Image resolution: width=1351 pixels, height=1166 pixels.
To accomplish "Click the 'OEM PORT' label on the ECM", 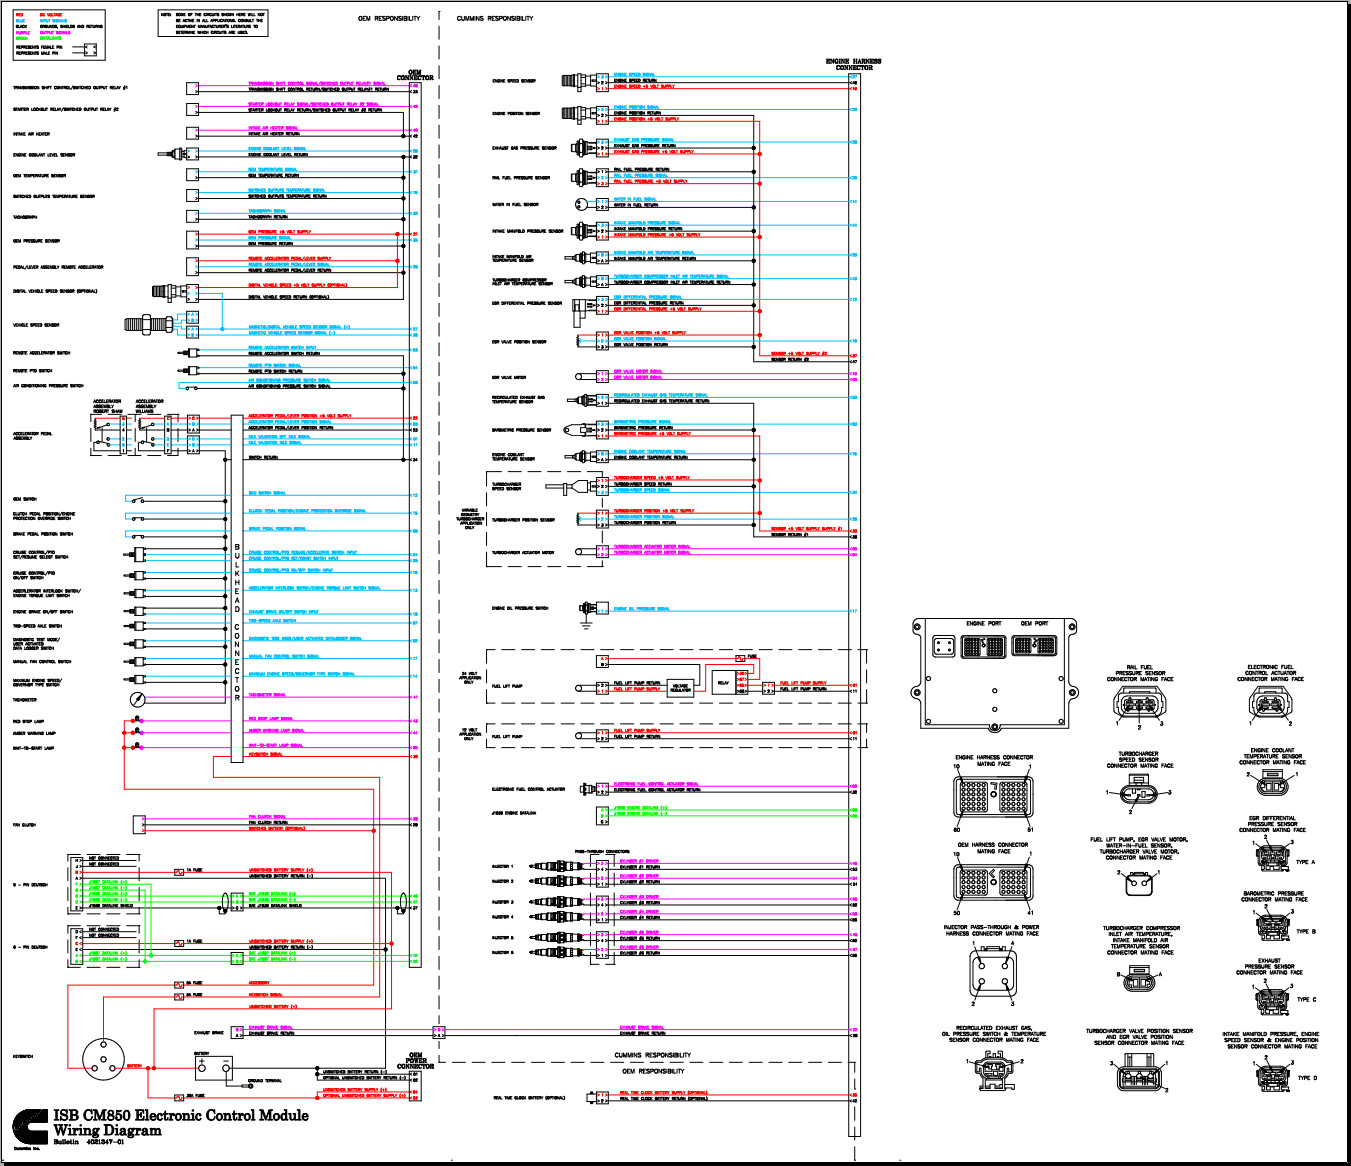I will (x=1034, y=623).
